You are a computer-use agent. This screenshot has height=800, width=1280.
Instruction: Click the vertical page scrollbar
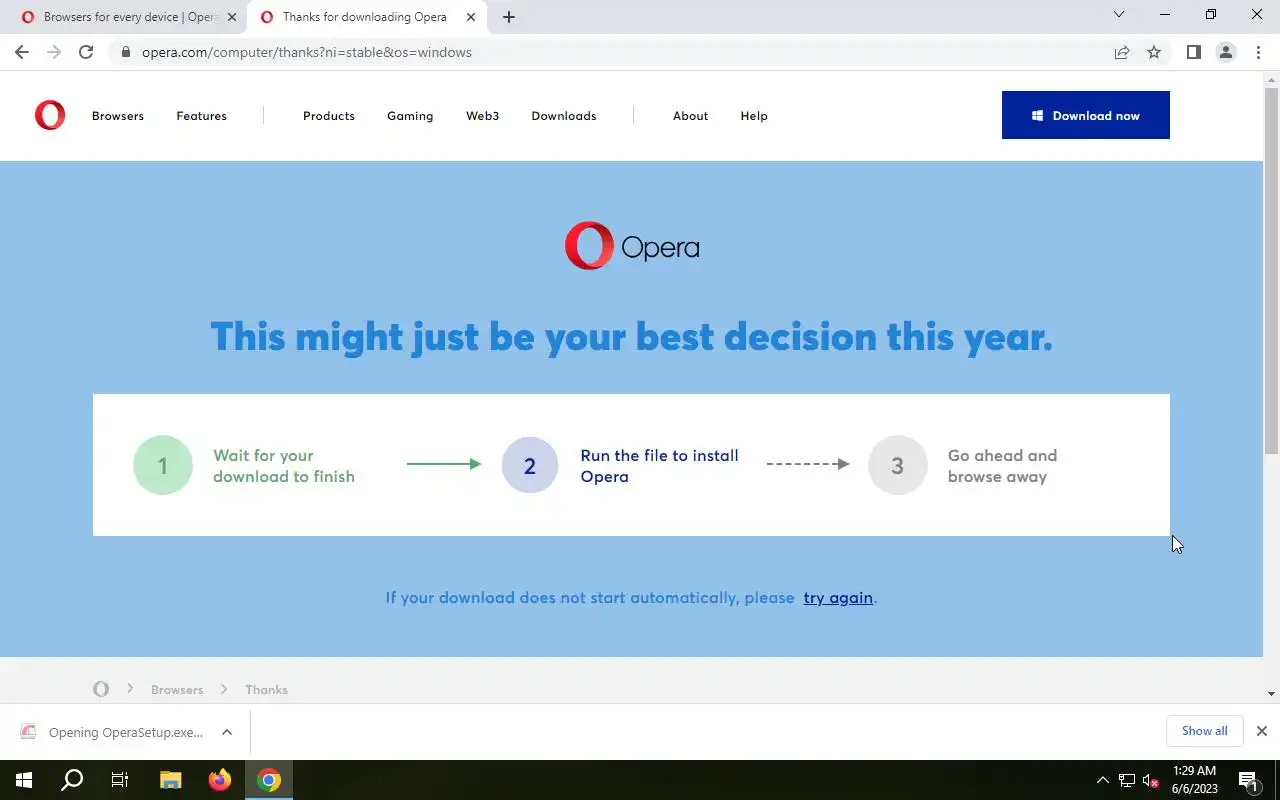coord(1271,270)
